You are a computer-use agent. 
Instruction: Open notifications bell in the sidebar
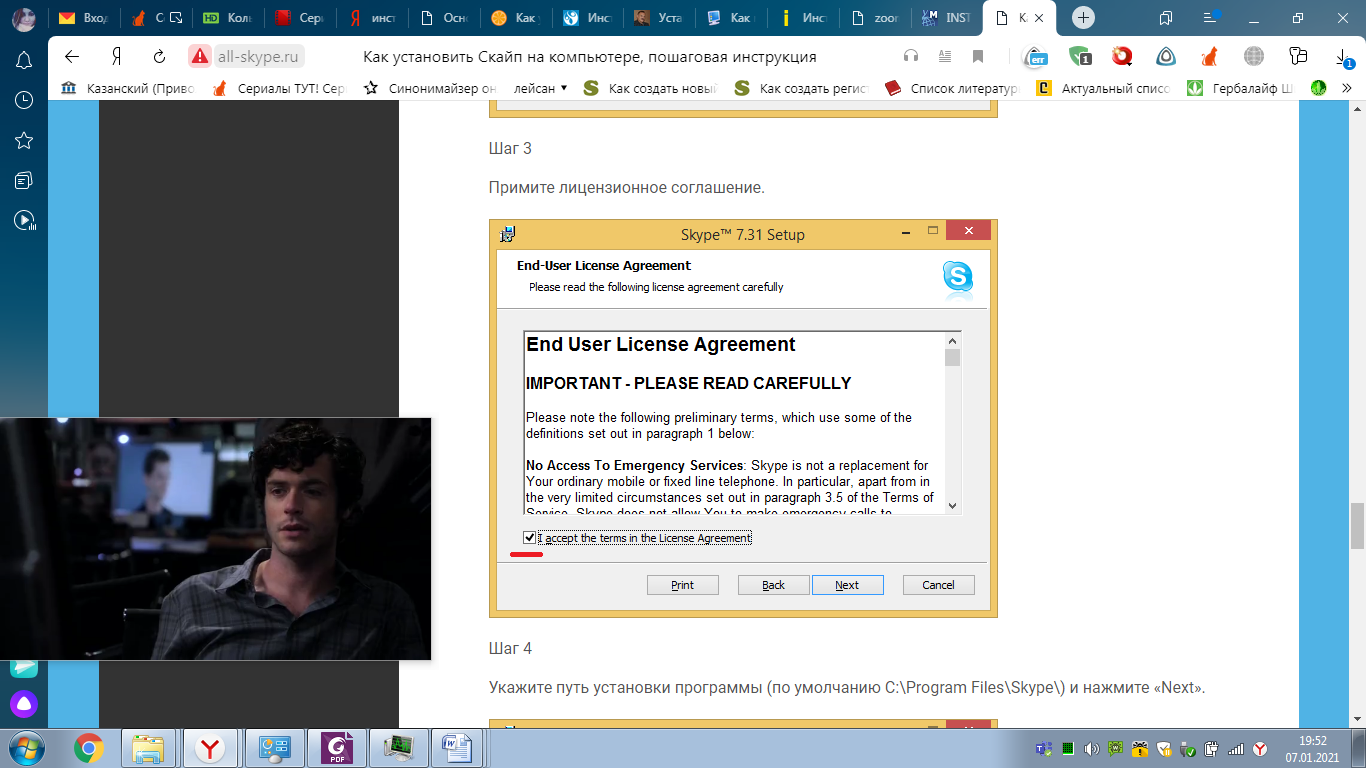pos(24,61)
